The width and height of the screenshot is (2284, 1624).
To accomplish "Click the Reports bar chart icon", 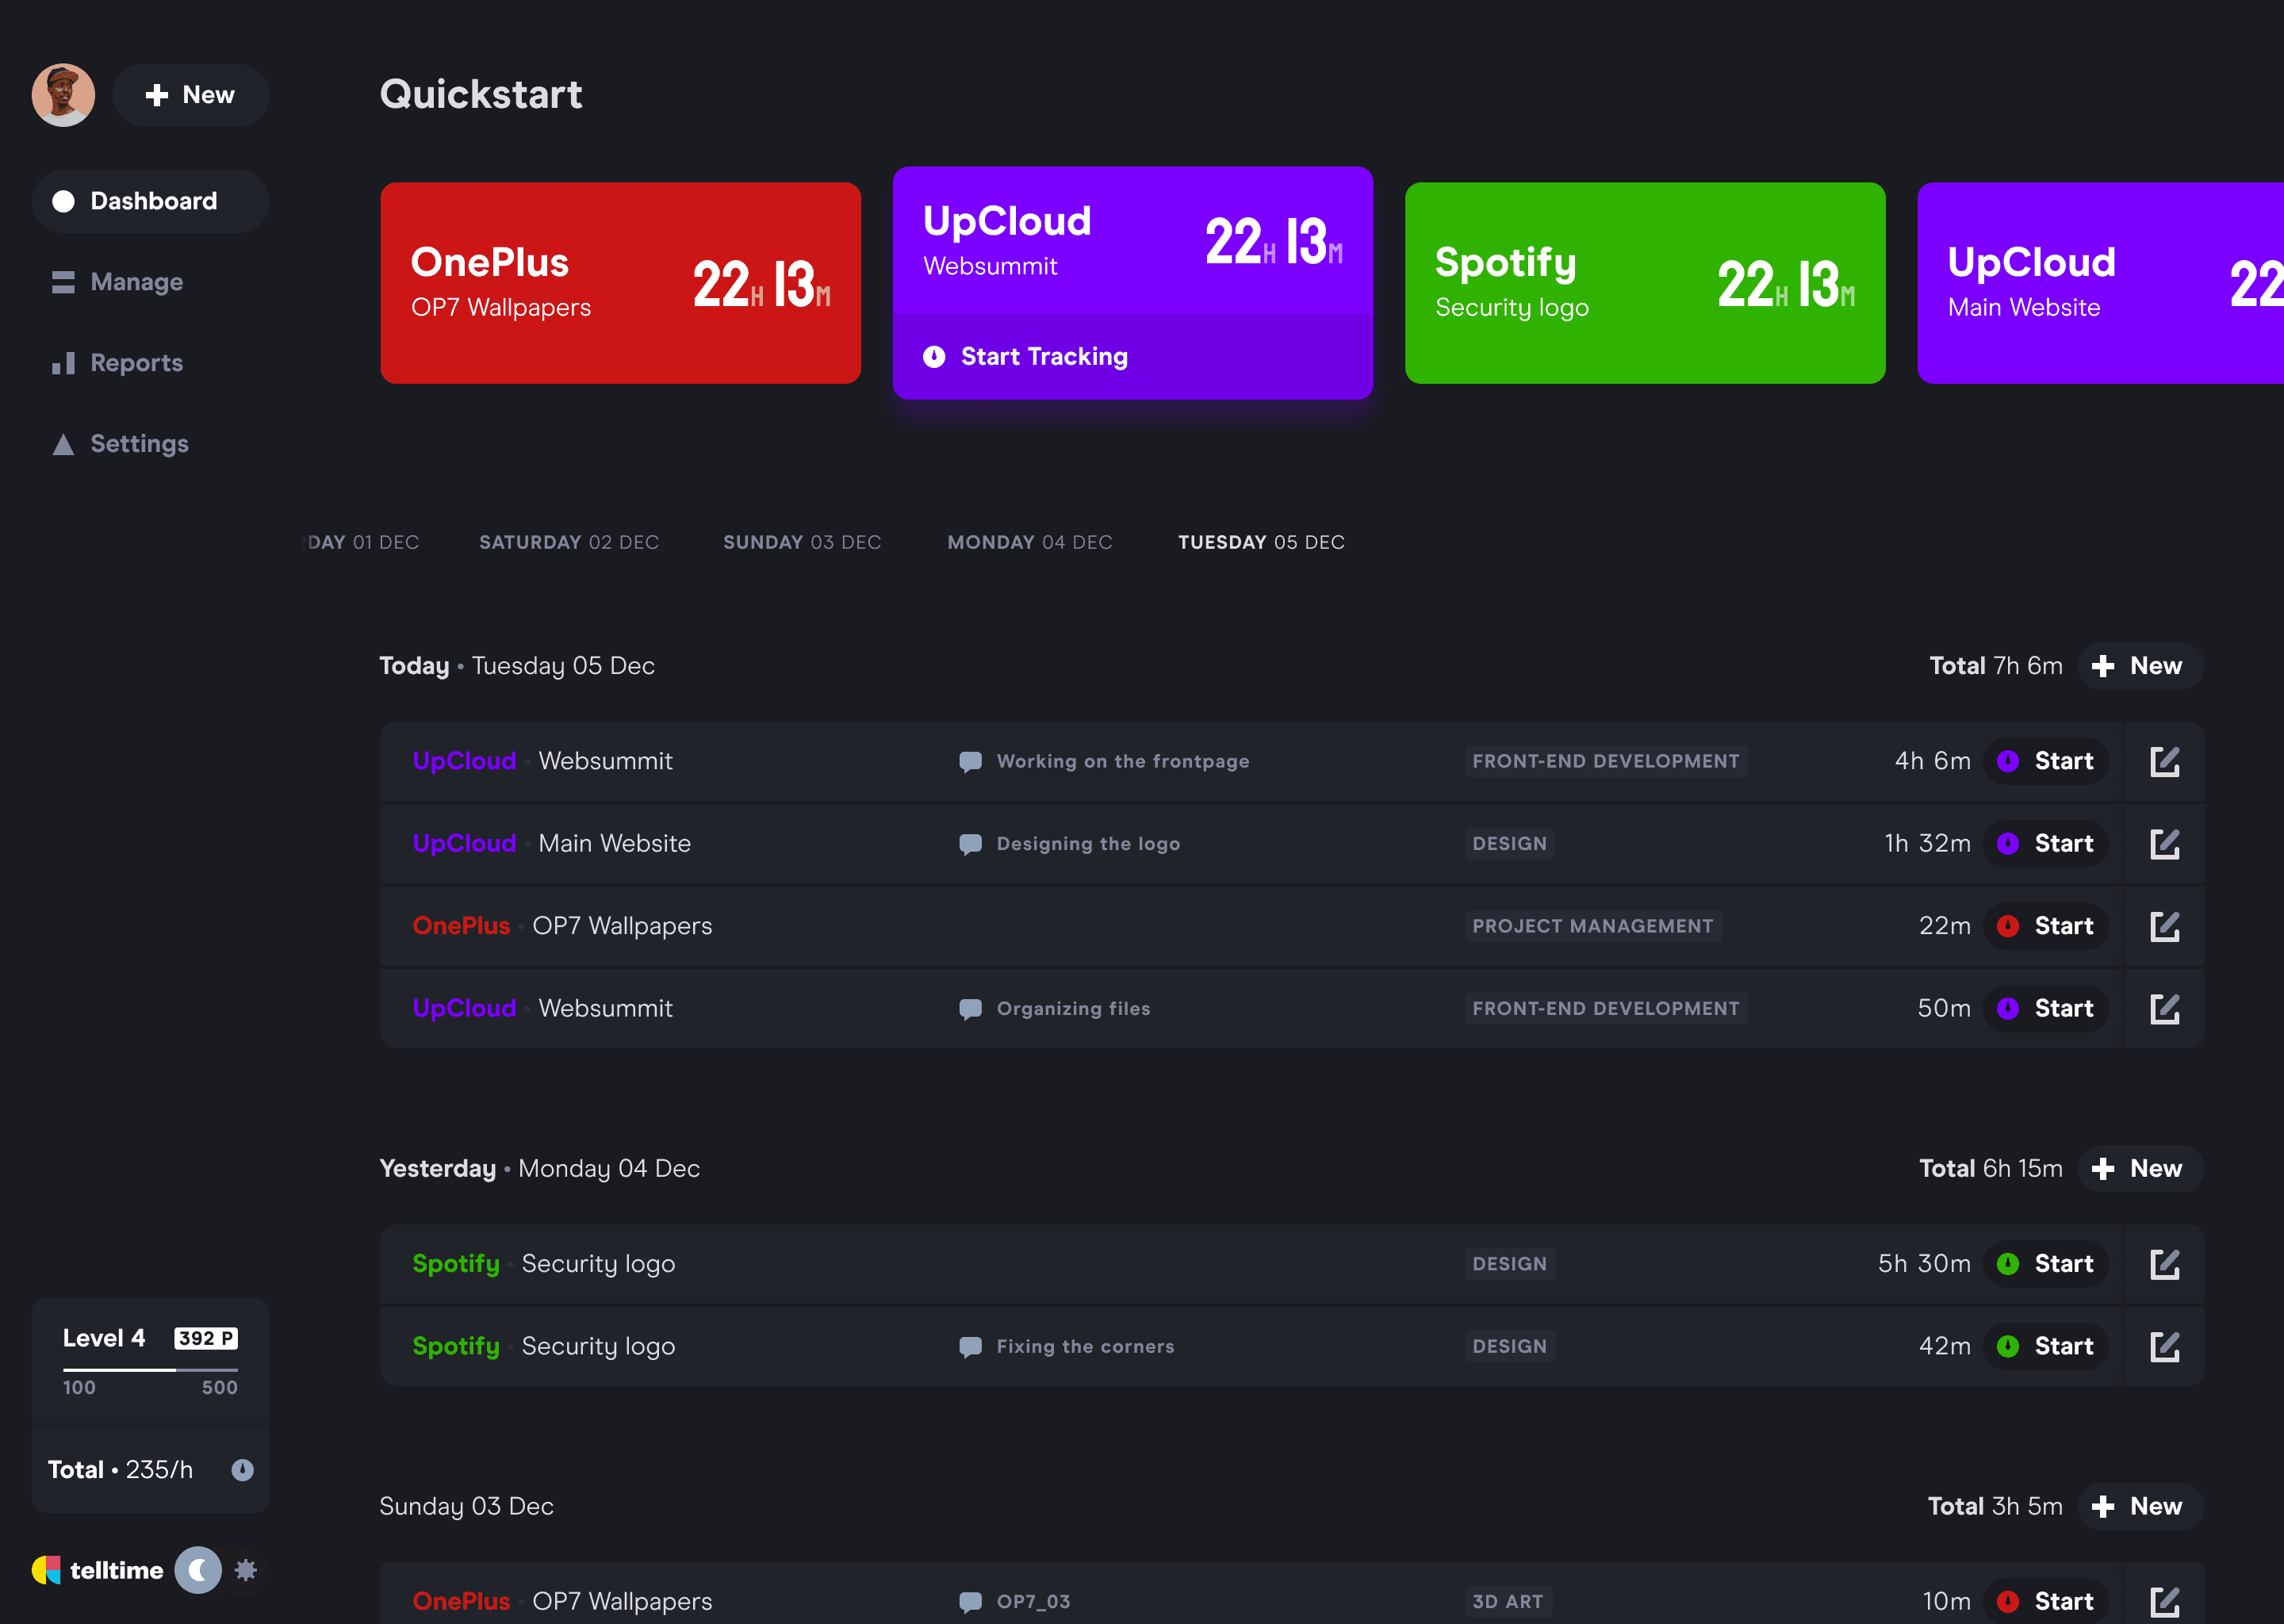I will tap(63, 363).
